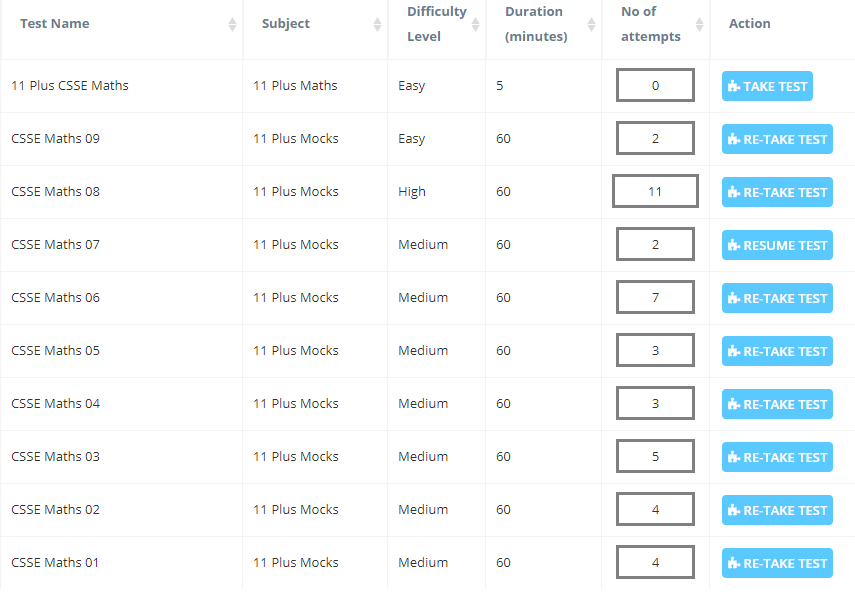Re-take the CSSE Maths 01 test

(x=777, y=563)
